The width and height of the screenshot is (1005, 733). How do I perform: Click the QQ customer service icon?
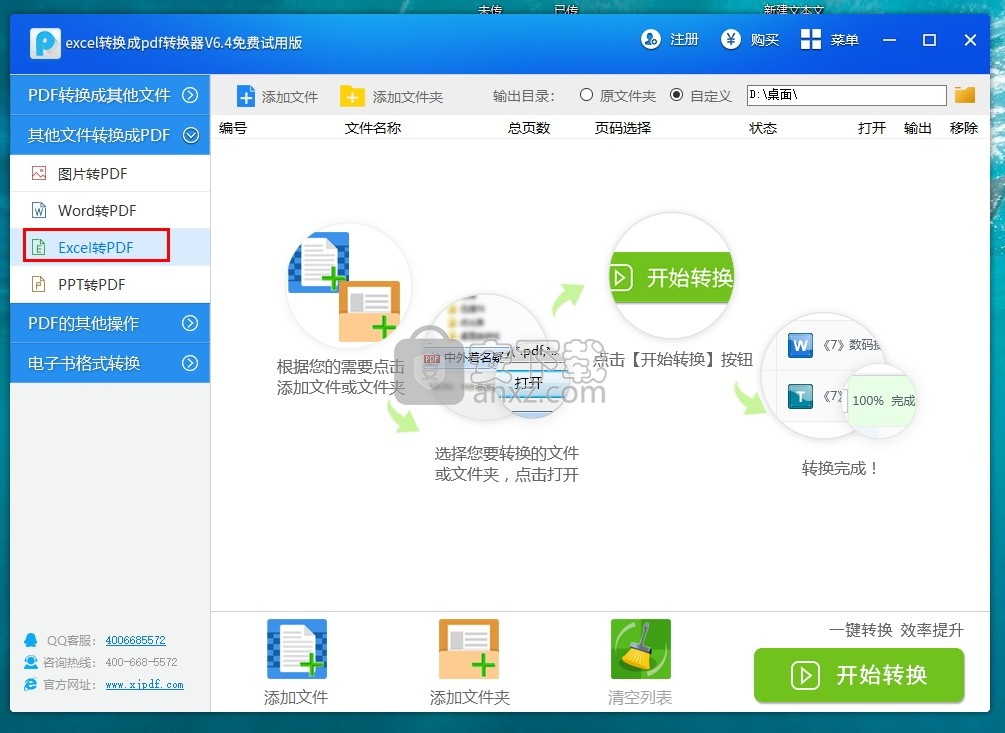coord(30,639)
